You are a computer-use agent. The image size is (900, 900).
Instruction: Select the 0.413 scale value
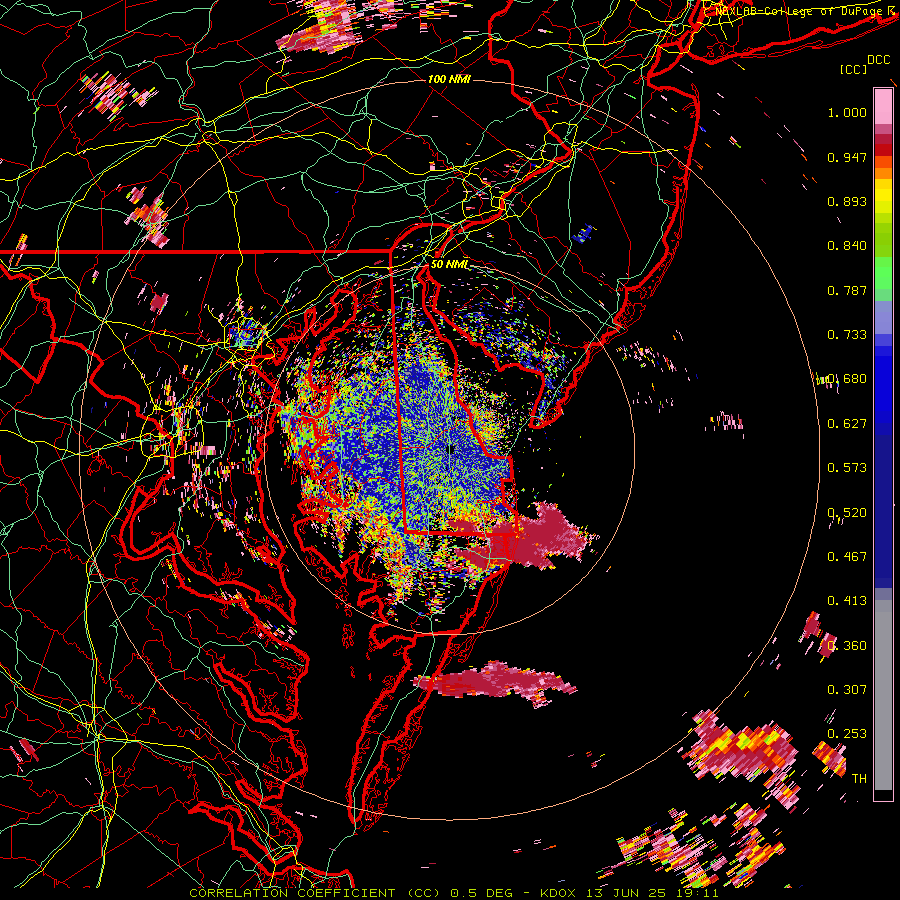pos(847,601)
